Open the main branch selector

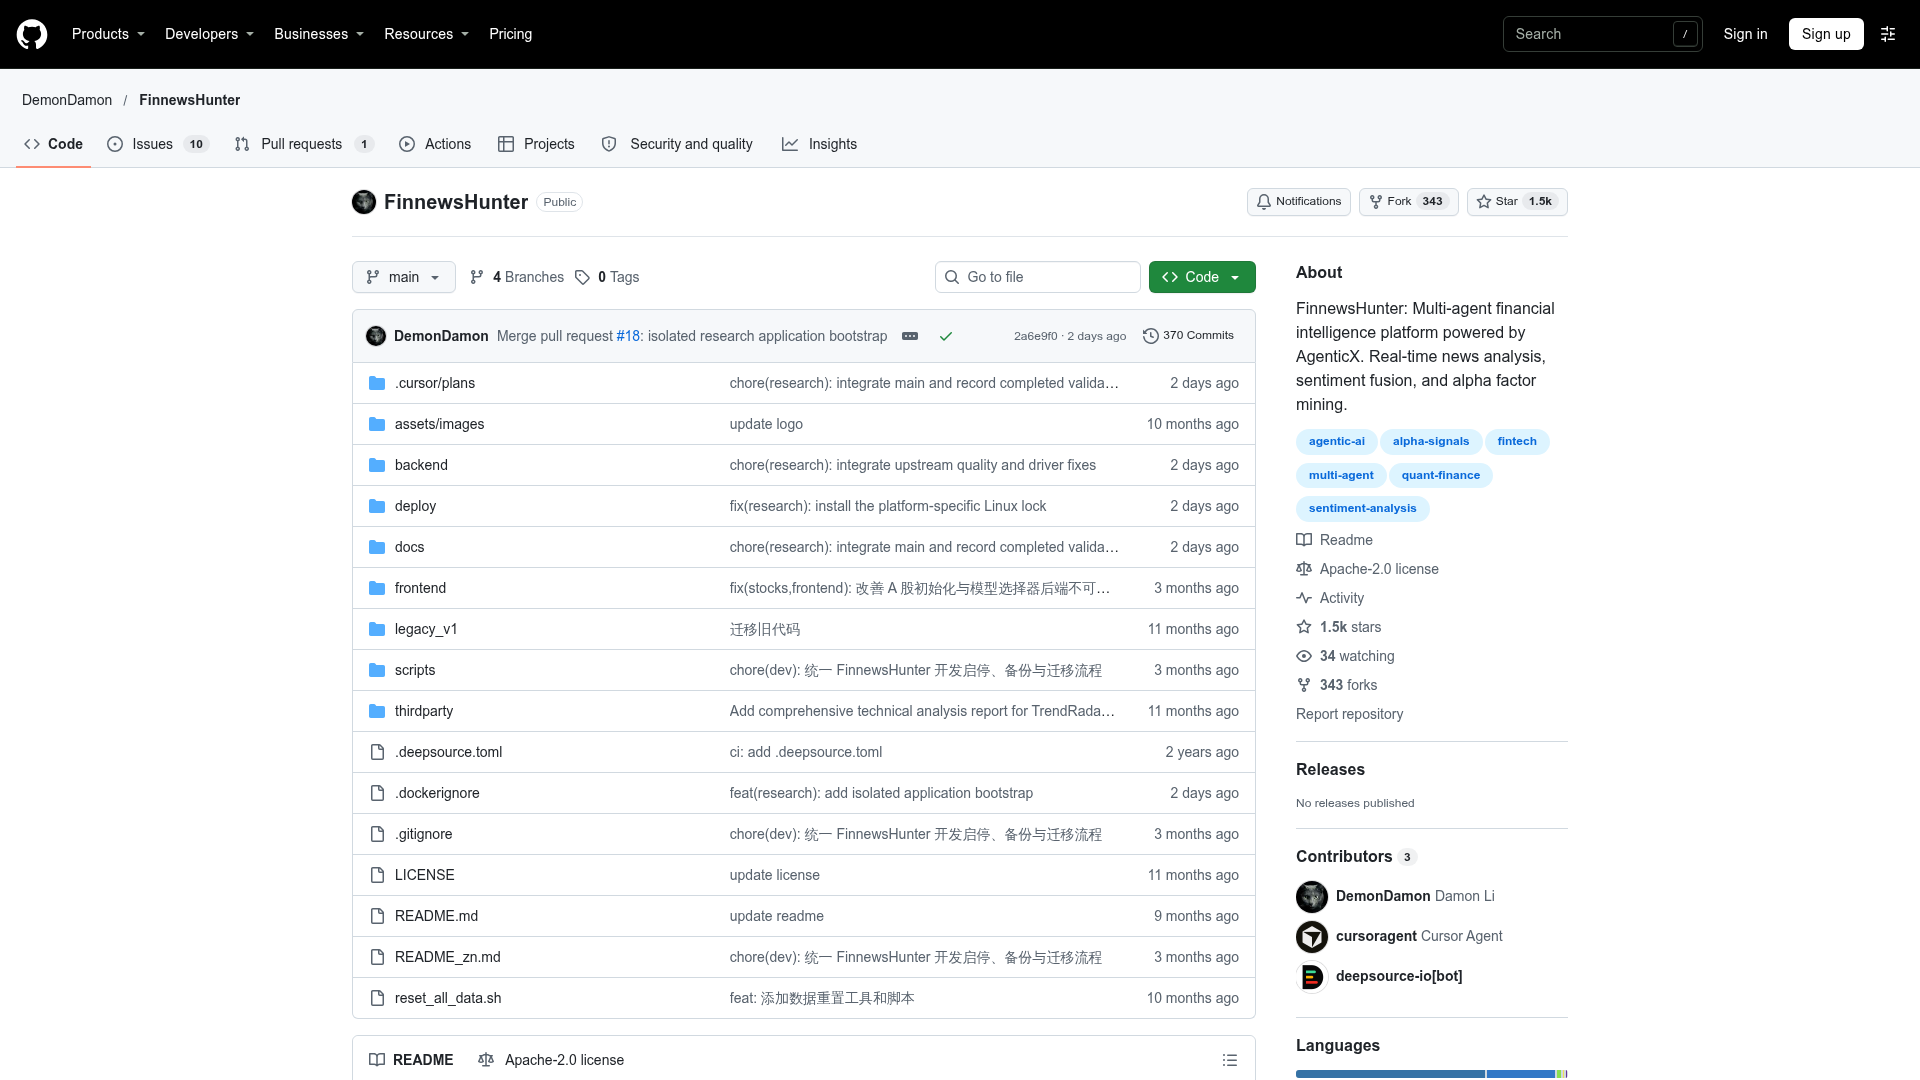pos(404,277)
